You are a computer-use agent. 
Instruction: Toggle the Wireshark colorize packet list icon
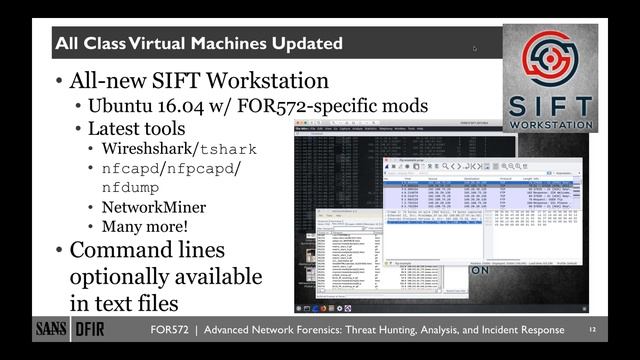[495, 167]
